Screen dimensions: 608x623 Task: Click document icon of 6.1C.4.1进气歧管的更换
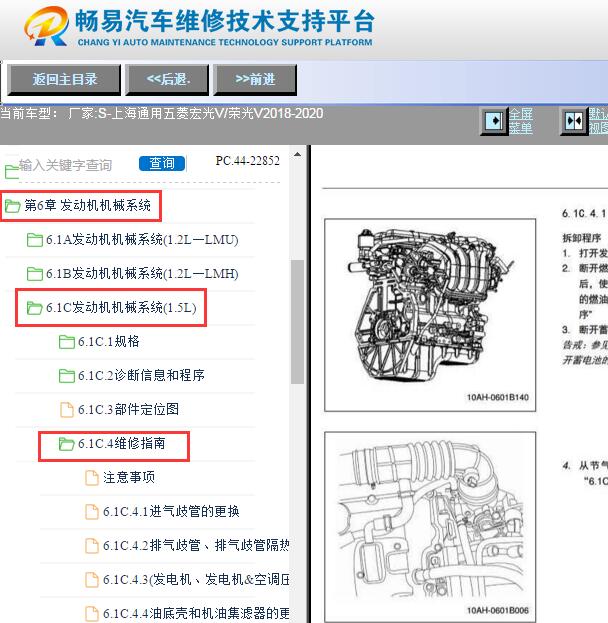[92, 512]
